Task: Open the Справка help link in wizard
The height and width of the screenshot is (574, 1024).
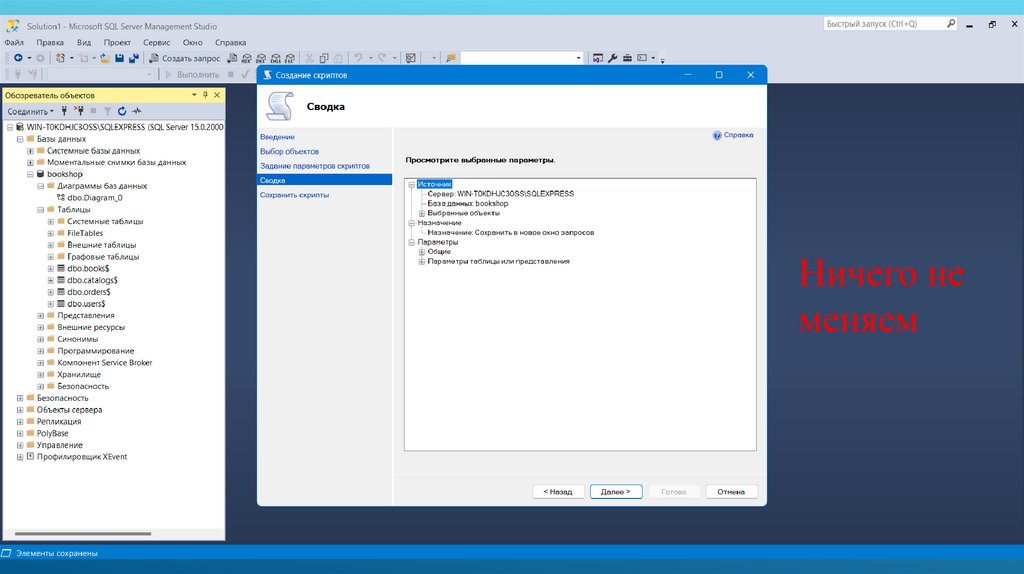Action: [733, 135]
